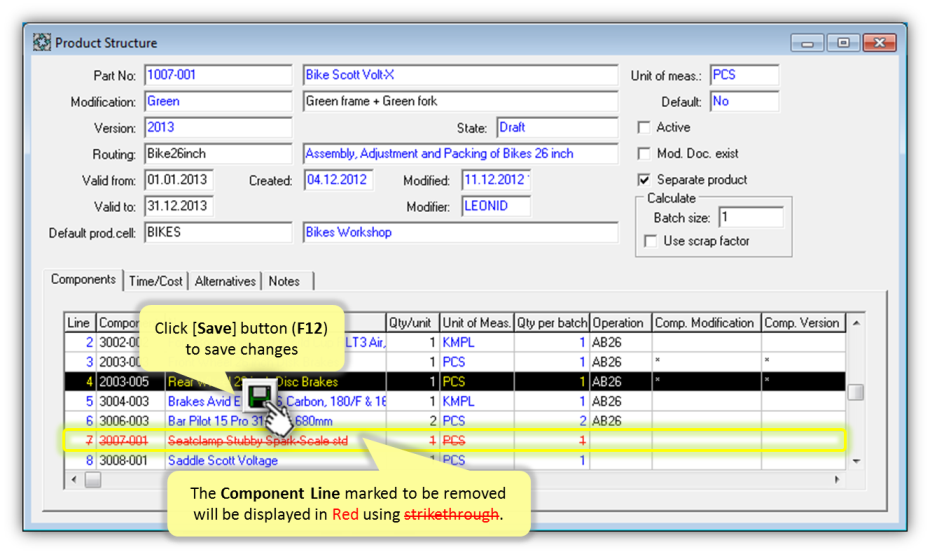Click the Comp. Version column header
This screenshot has height=554, width=930.
point(804,323)
